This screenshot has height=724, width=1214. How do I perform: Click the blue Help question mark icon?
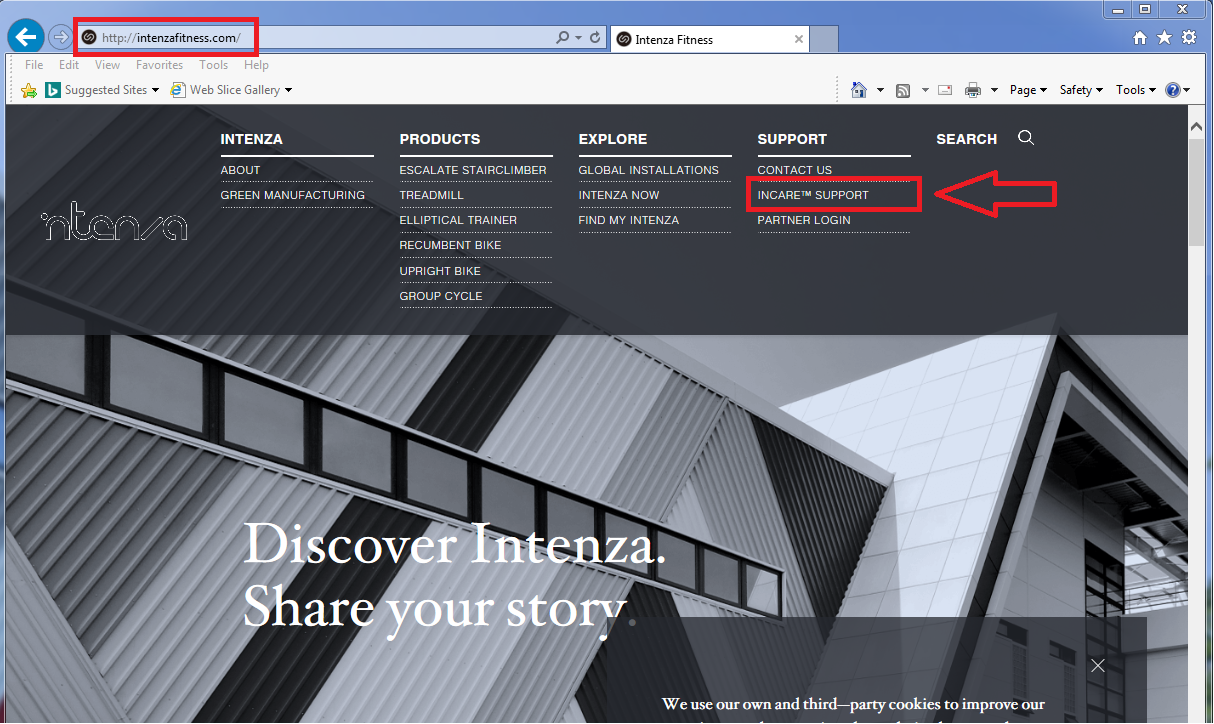[1173, 90]
